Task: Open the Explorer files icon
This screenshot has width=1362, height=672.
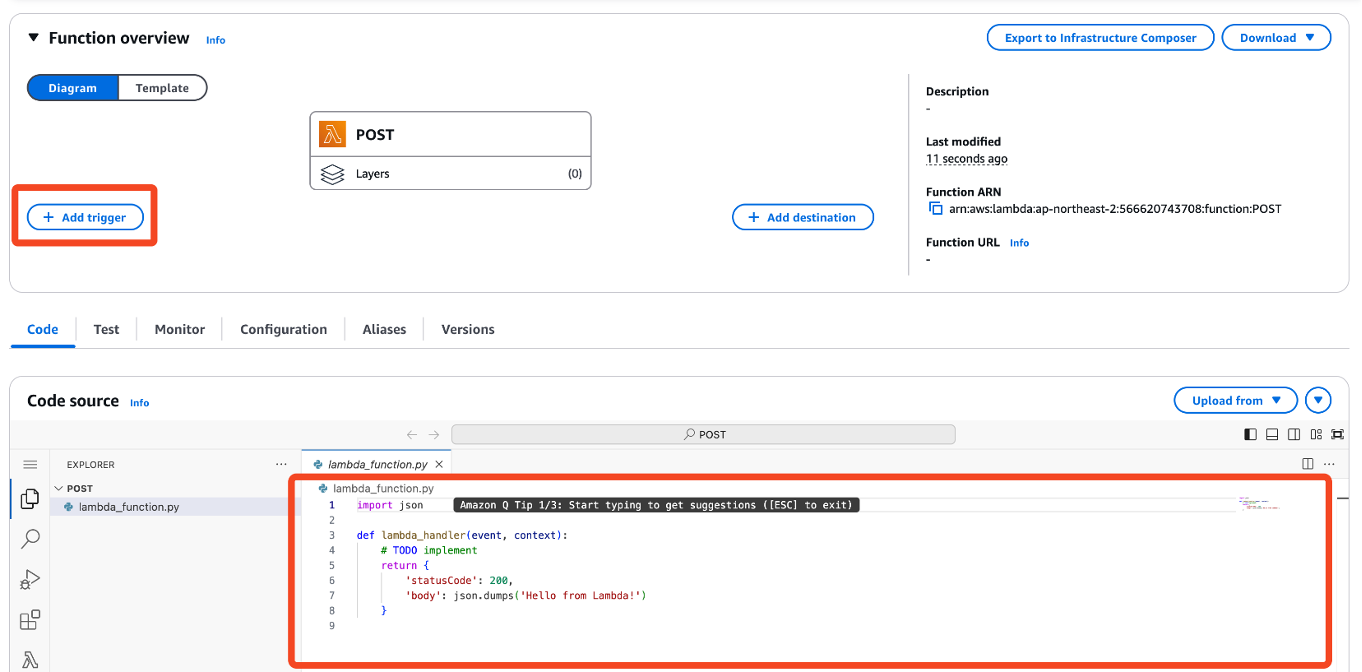Action: coord(30,498)
